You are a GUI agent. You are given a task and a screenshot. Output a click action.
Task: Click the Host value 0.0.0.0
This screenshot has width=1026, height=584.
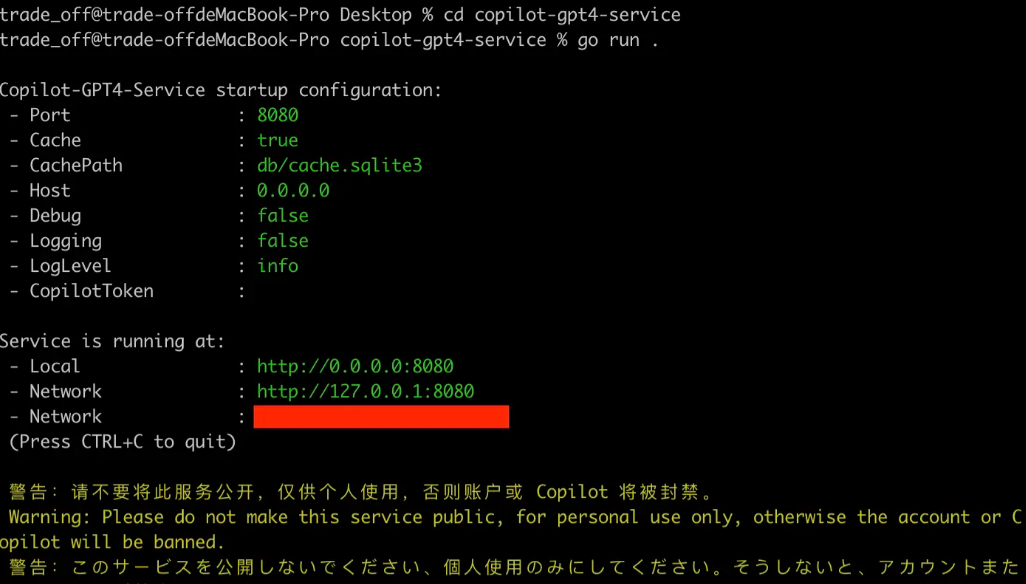293,190
